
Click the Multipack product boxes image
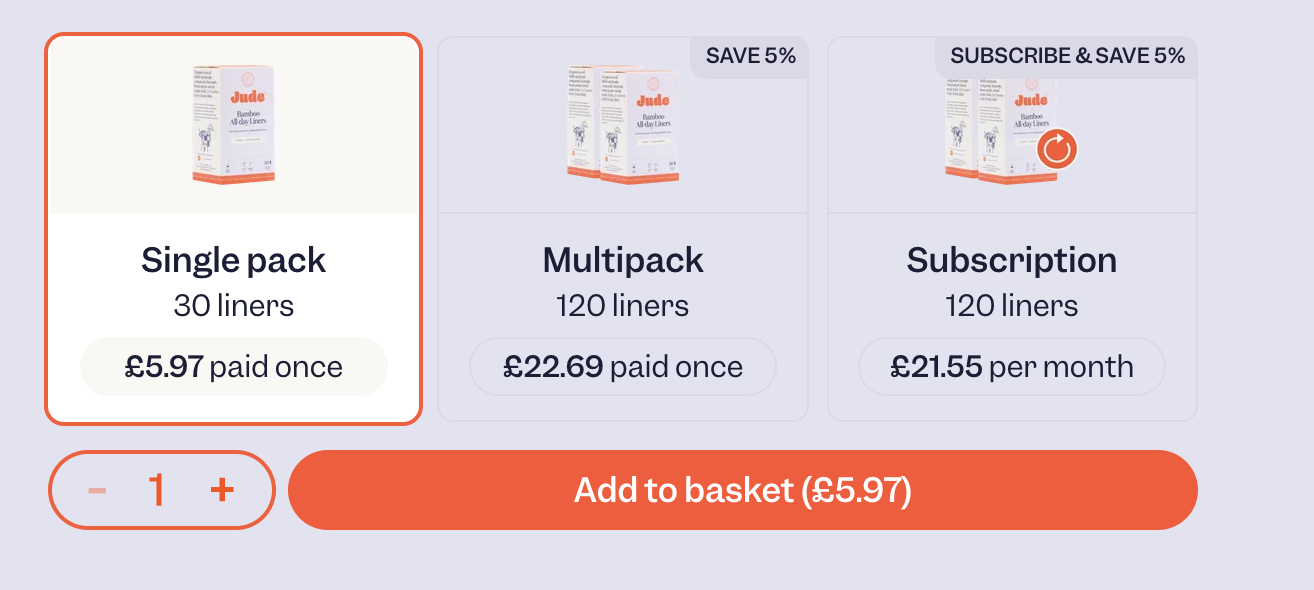(622, 124)
